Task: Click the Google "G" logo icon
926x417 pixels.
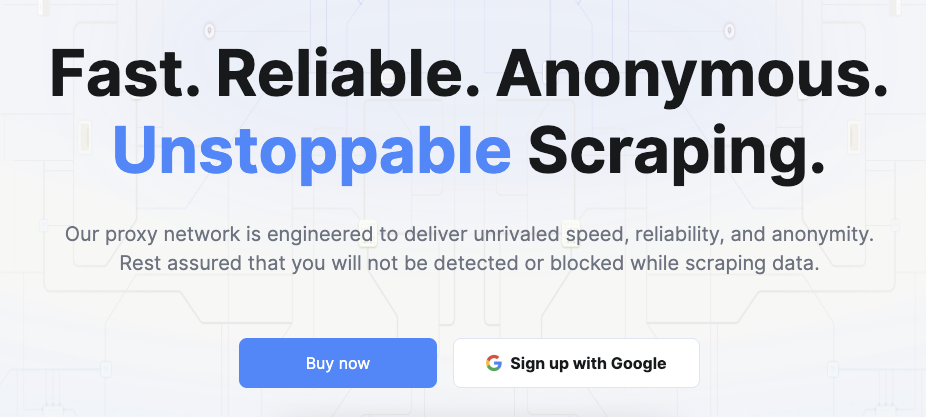Action: 494,363
